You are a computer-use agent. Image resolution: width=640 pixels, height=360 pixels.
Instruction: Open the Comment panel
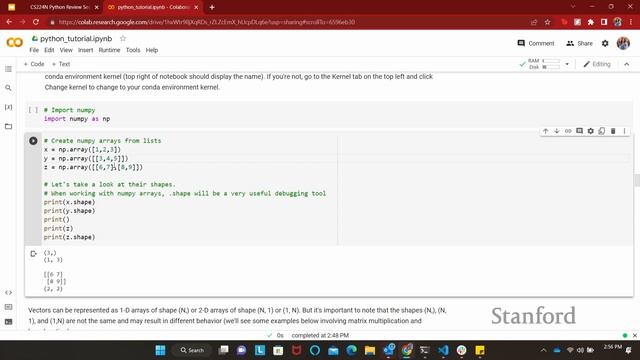point(536,43)
